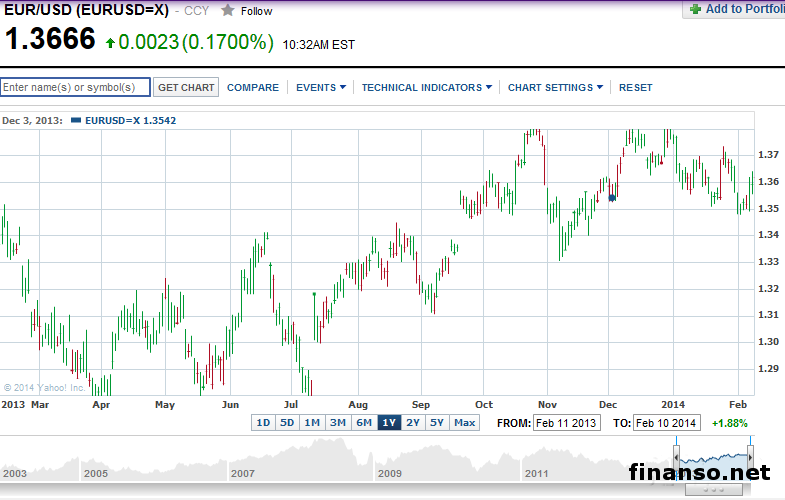Select the Max time range
Viewport: 785px width, 500px height.
[x=464, y=423]
